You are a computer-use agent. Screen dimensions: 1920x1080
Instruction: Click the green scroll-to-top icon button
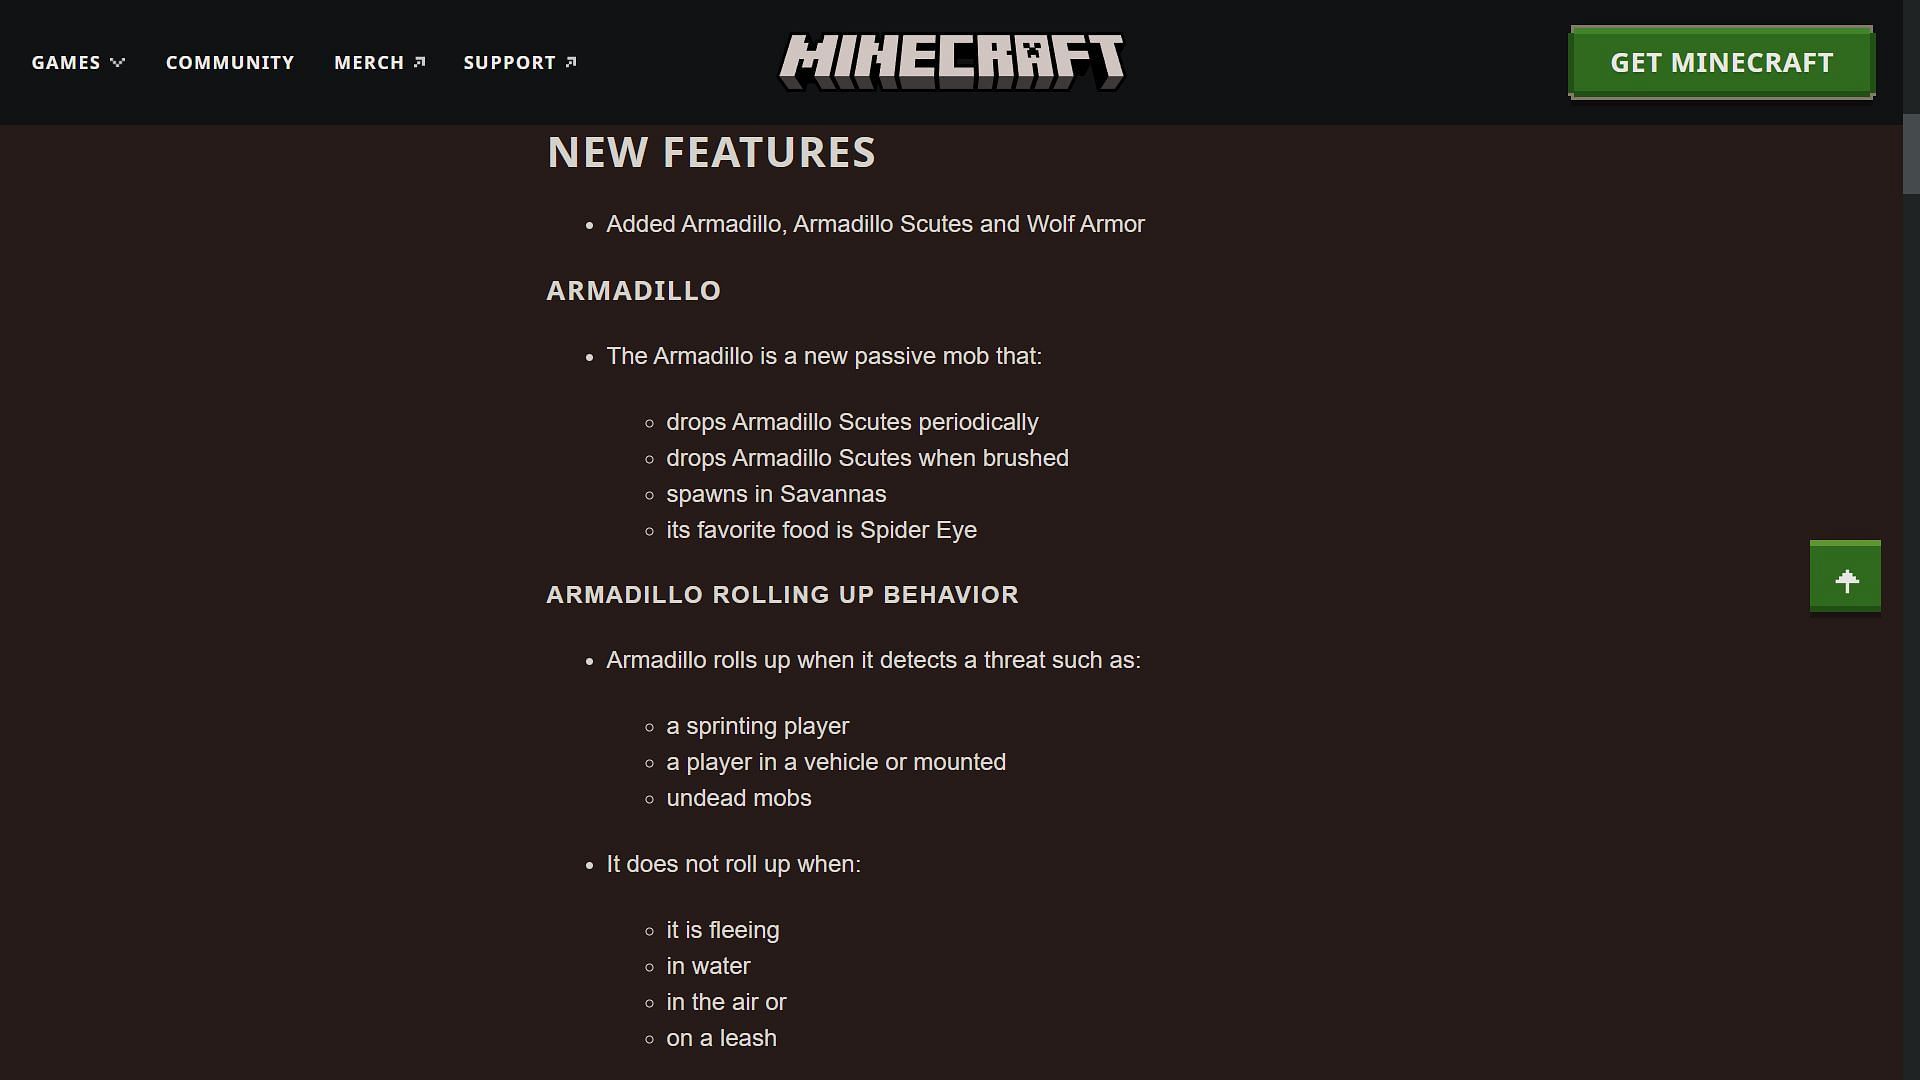coord(1846,578)
